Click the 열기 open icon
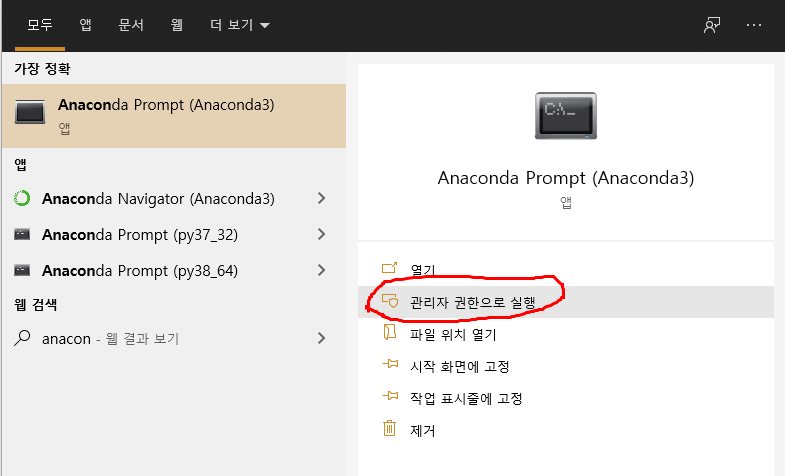 (x=389, y=268)
